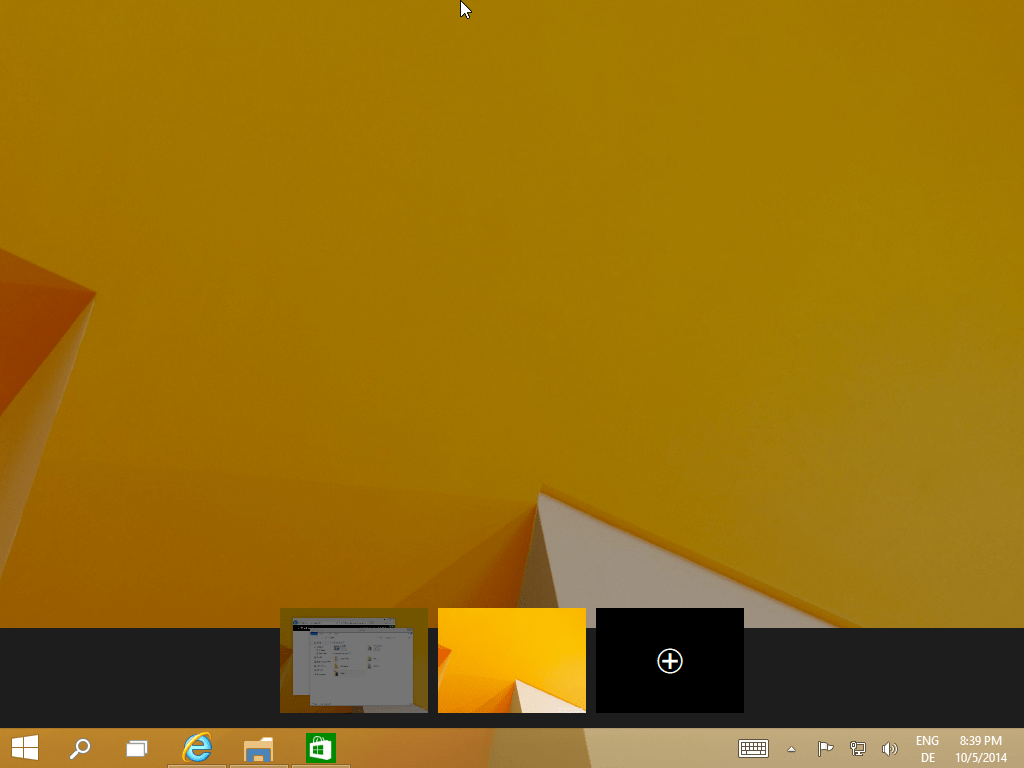Open File Explorer from the taskbar
This screenshot has width=1024, height=768.
(258, 748)
